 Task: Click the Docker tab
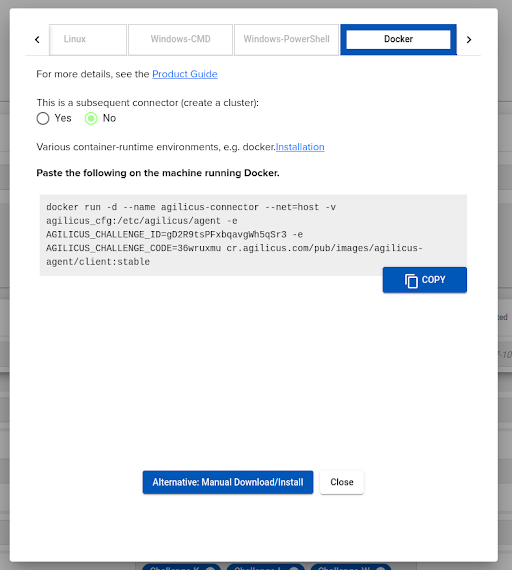tap(399, 39)
